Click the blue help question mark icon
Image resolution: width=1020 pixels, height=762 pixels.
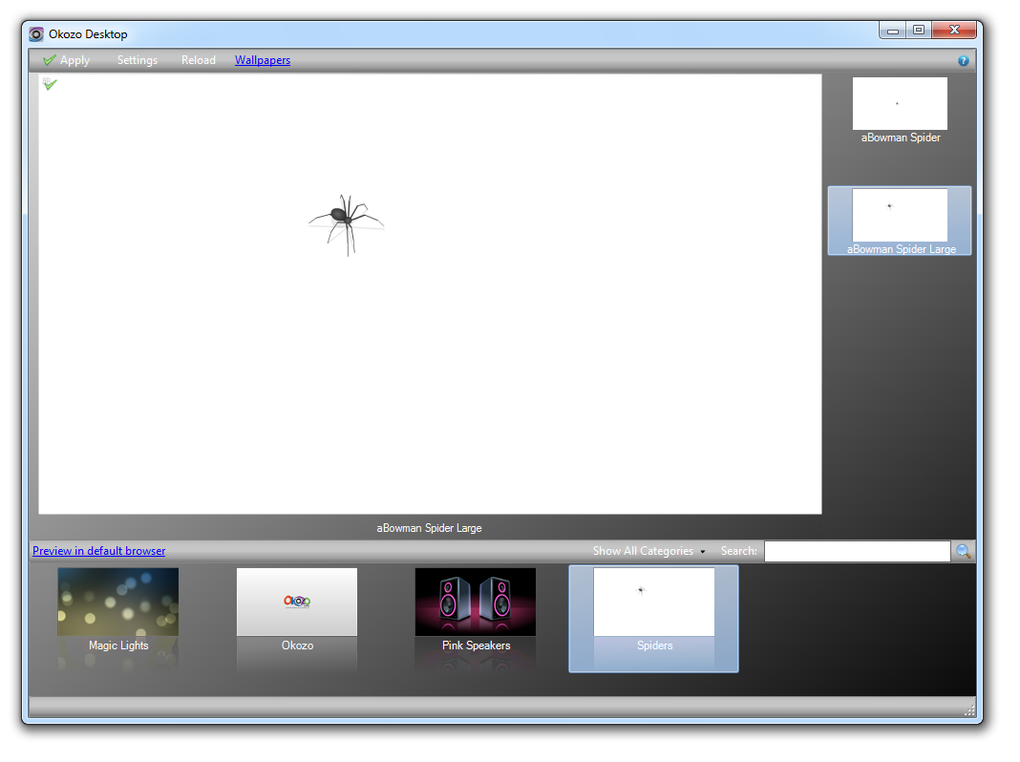tap(963, 61)
